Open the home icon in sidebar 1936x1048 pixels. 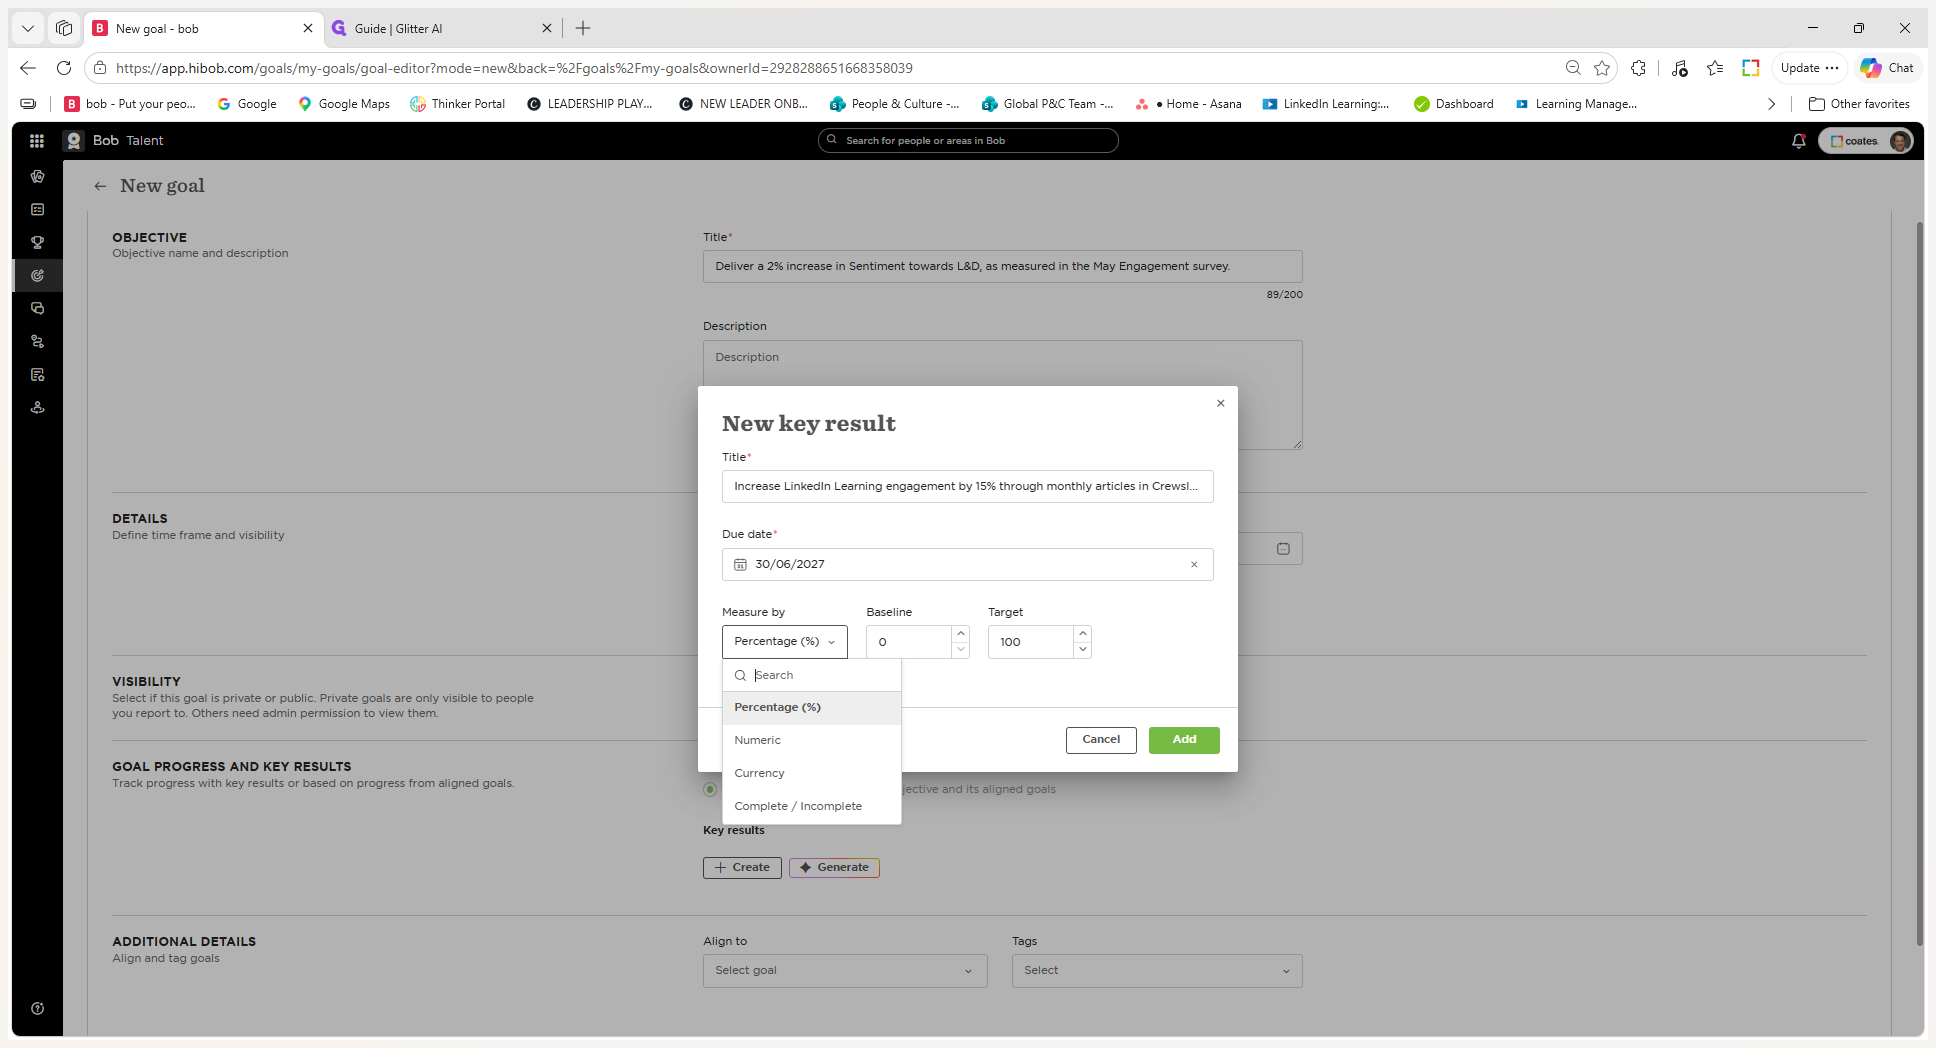point(38,176)
